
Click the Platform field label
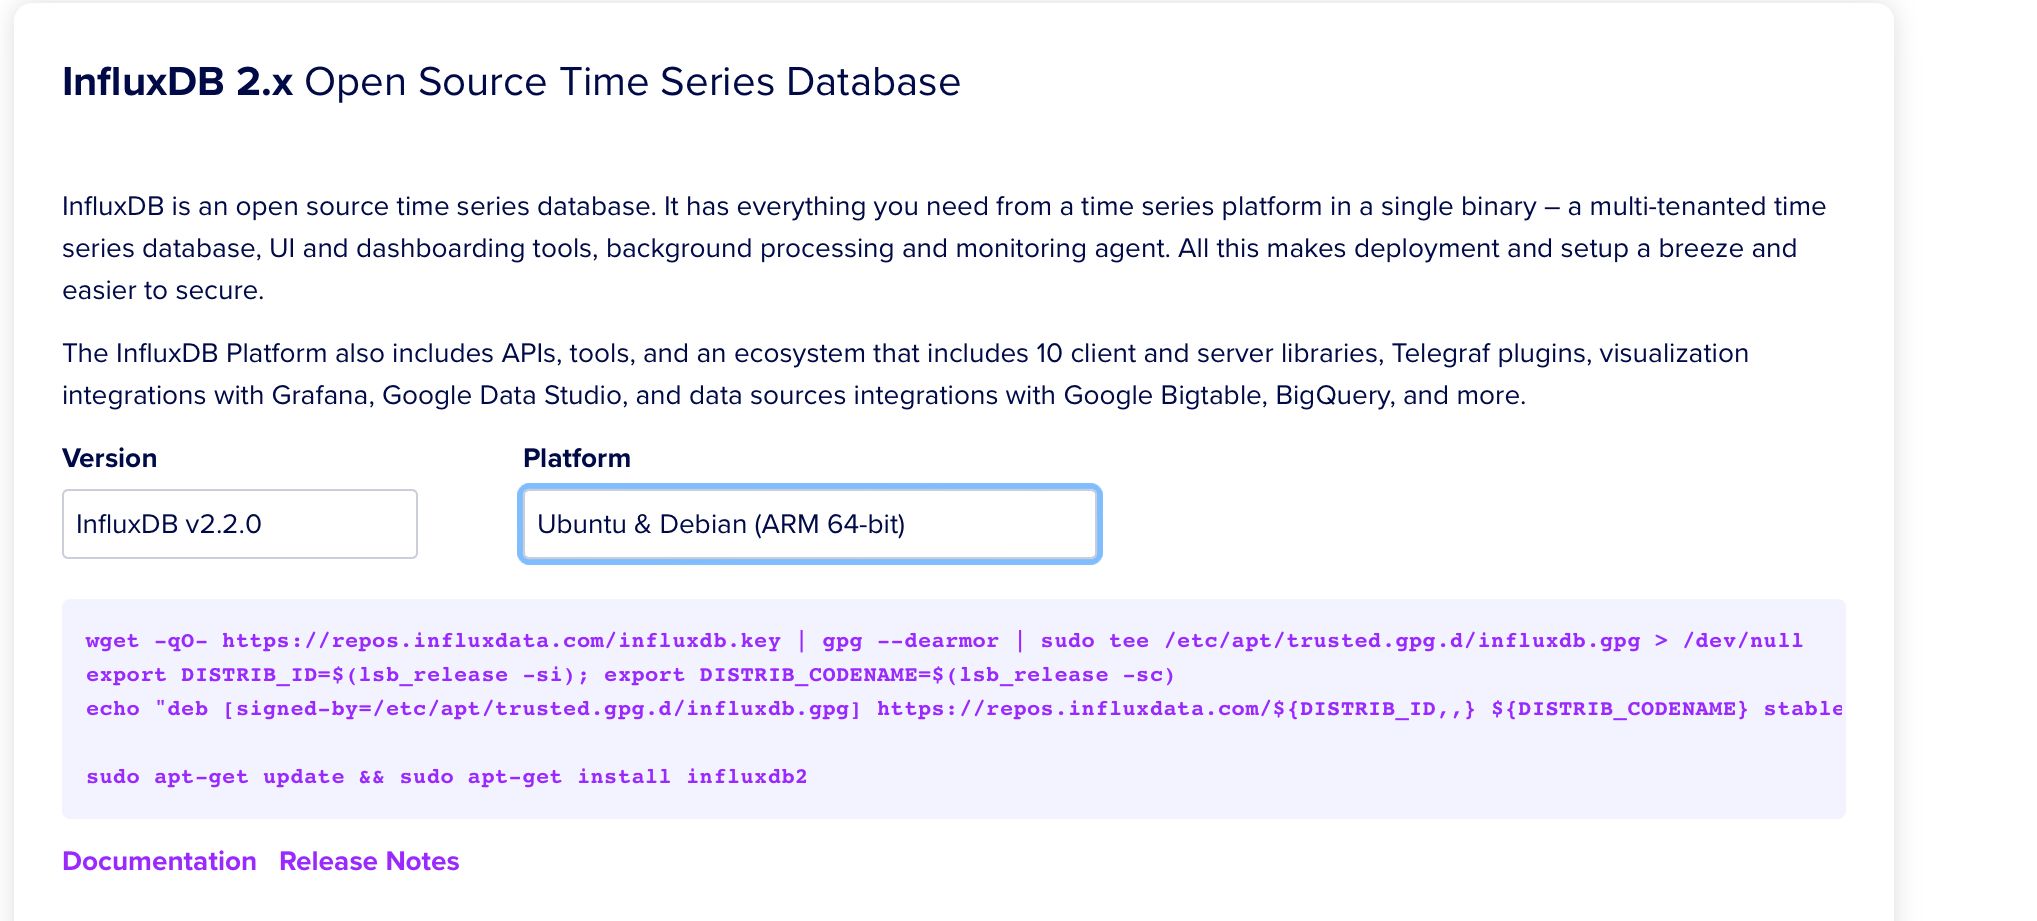[576, 458]
